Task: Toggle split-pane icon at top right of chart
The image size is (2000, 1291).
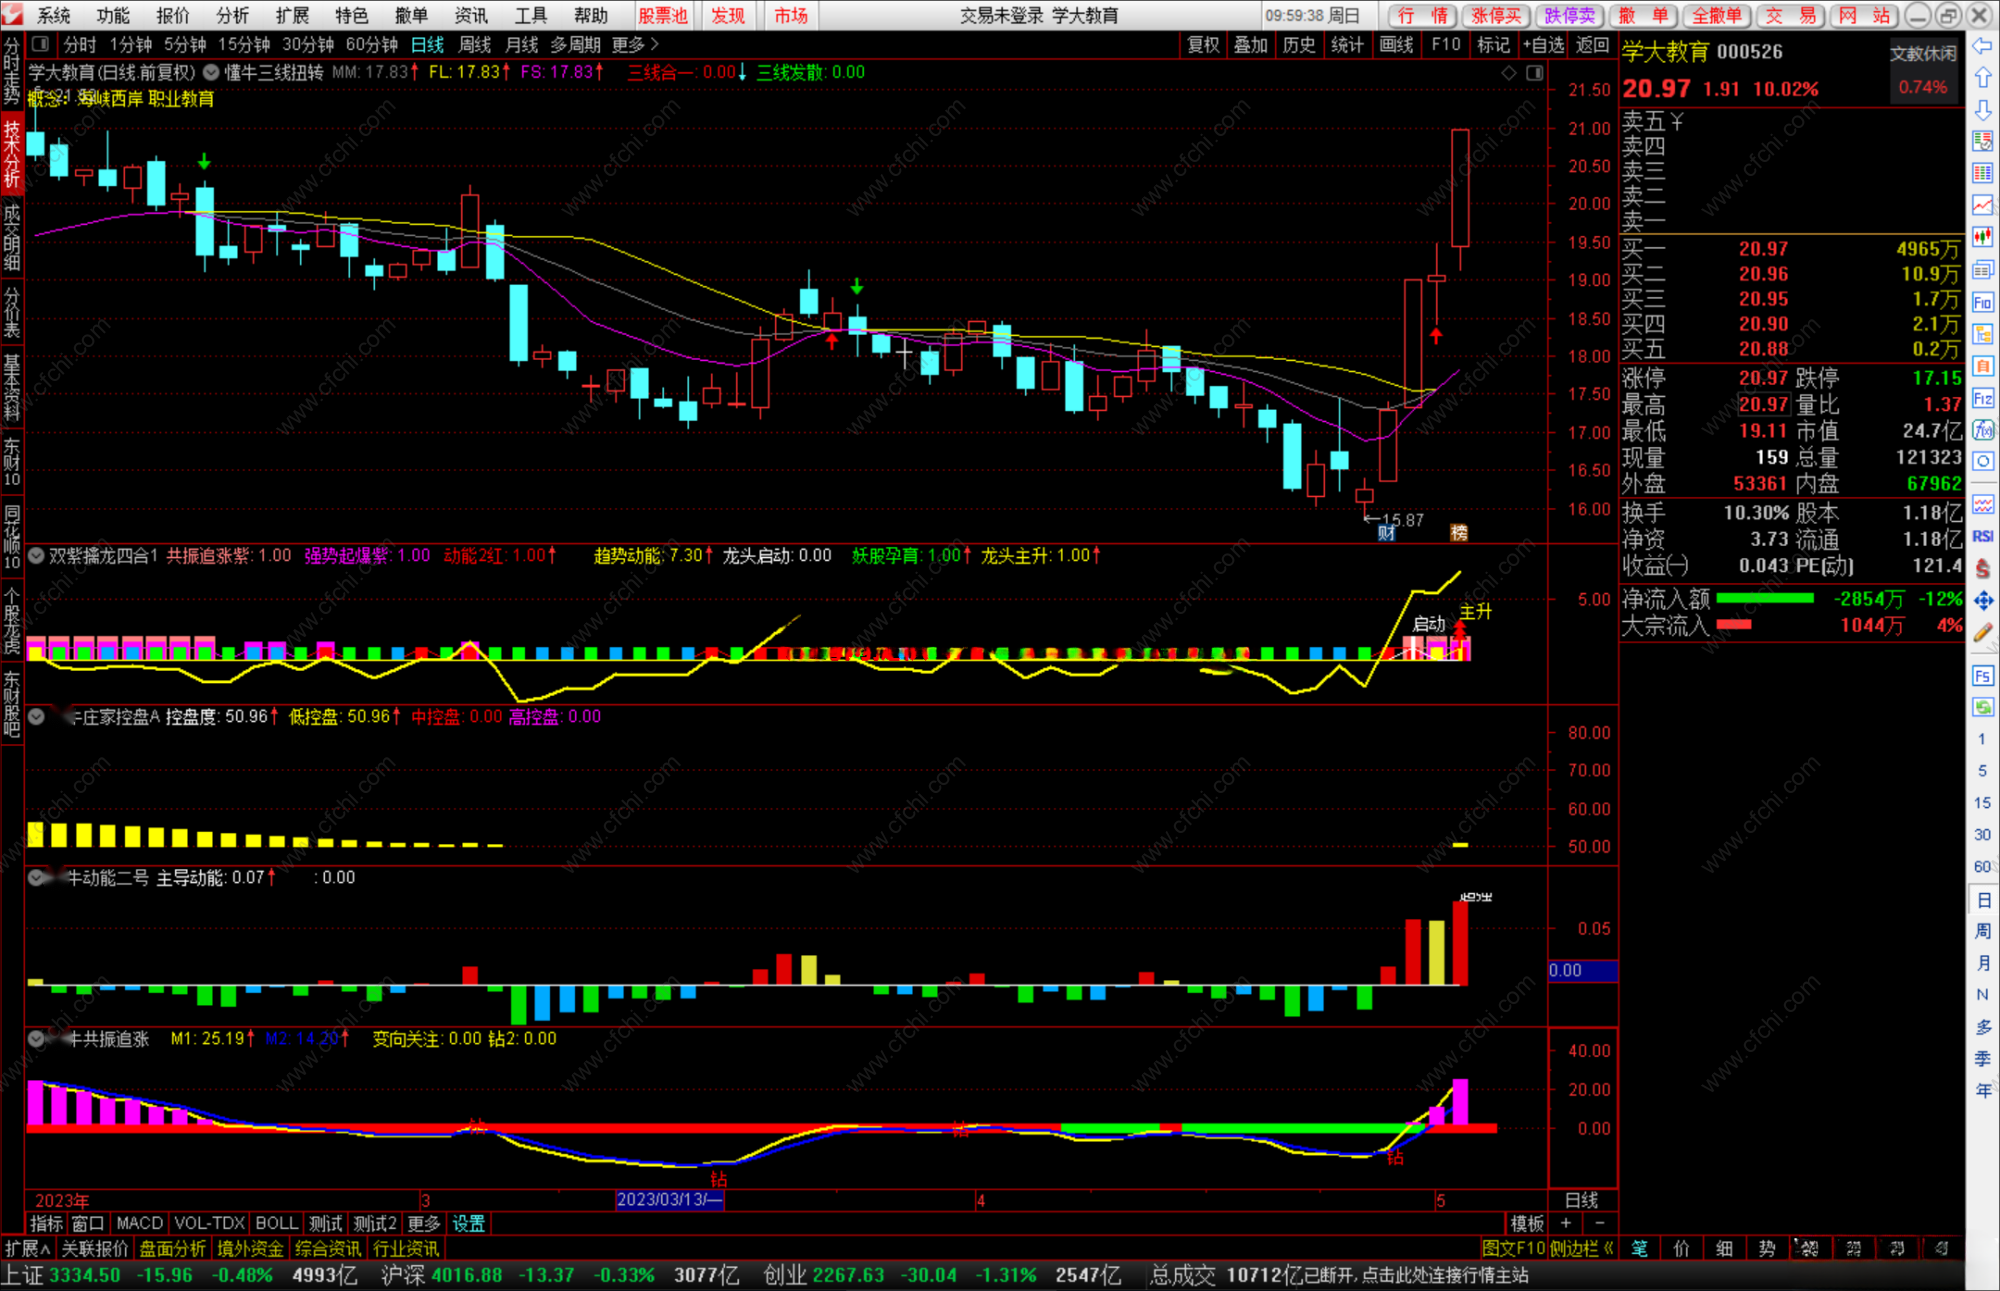Action: click(1535, 73)
